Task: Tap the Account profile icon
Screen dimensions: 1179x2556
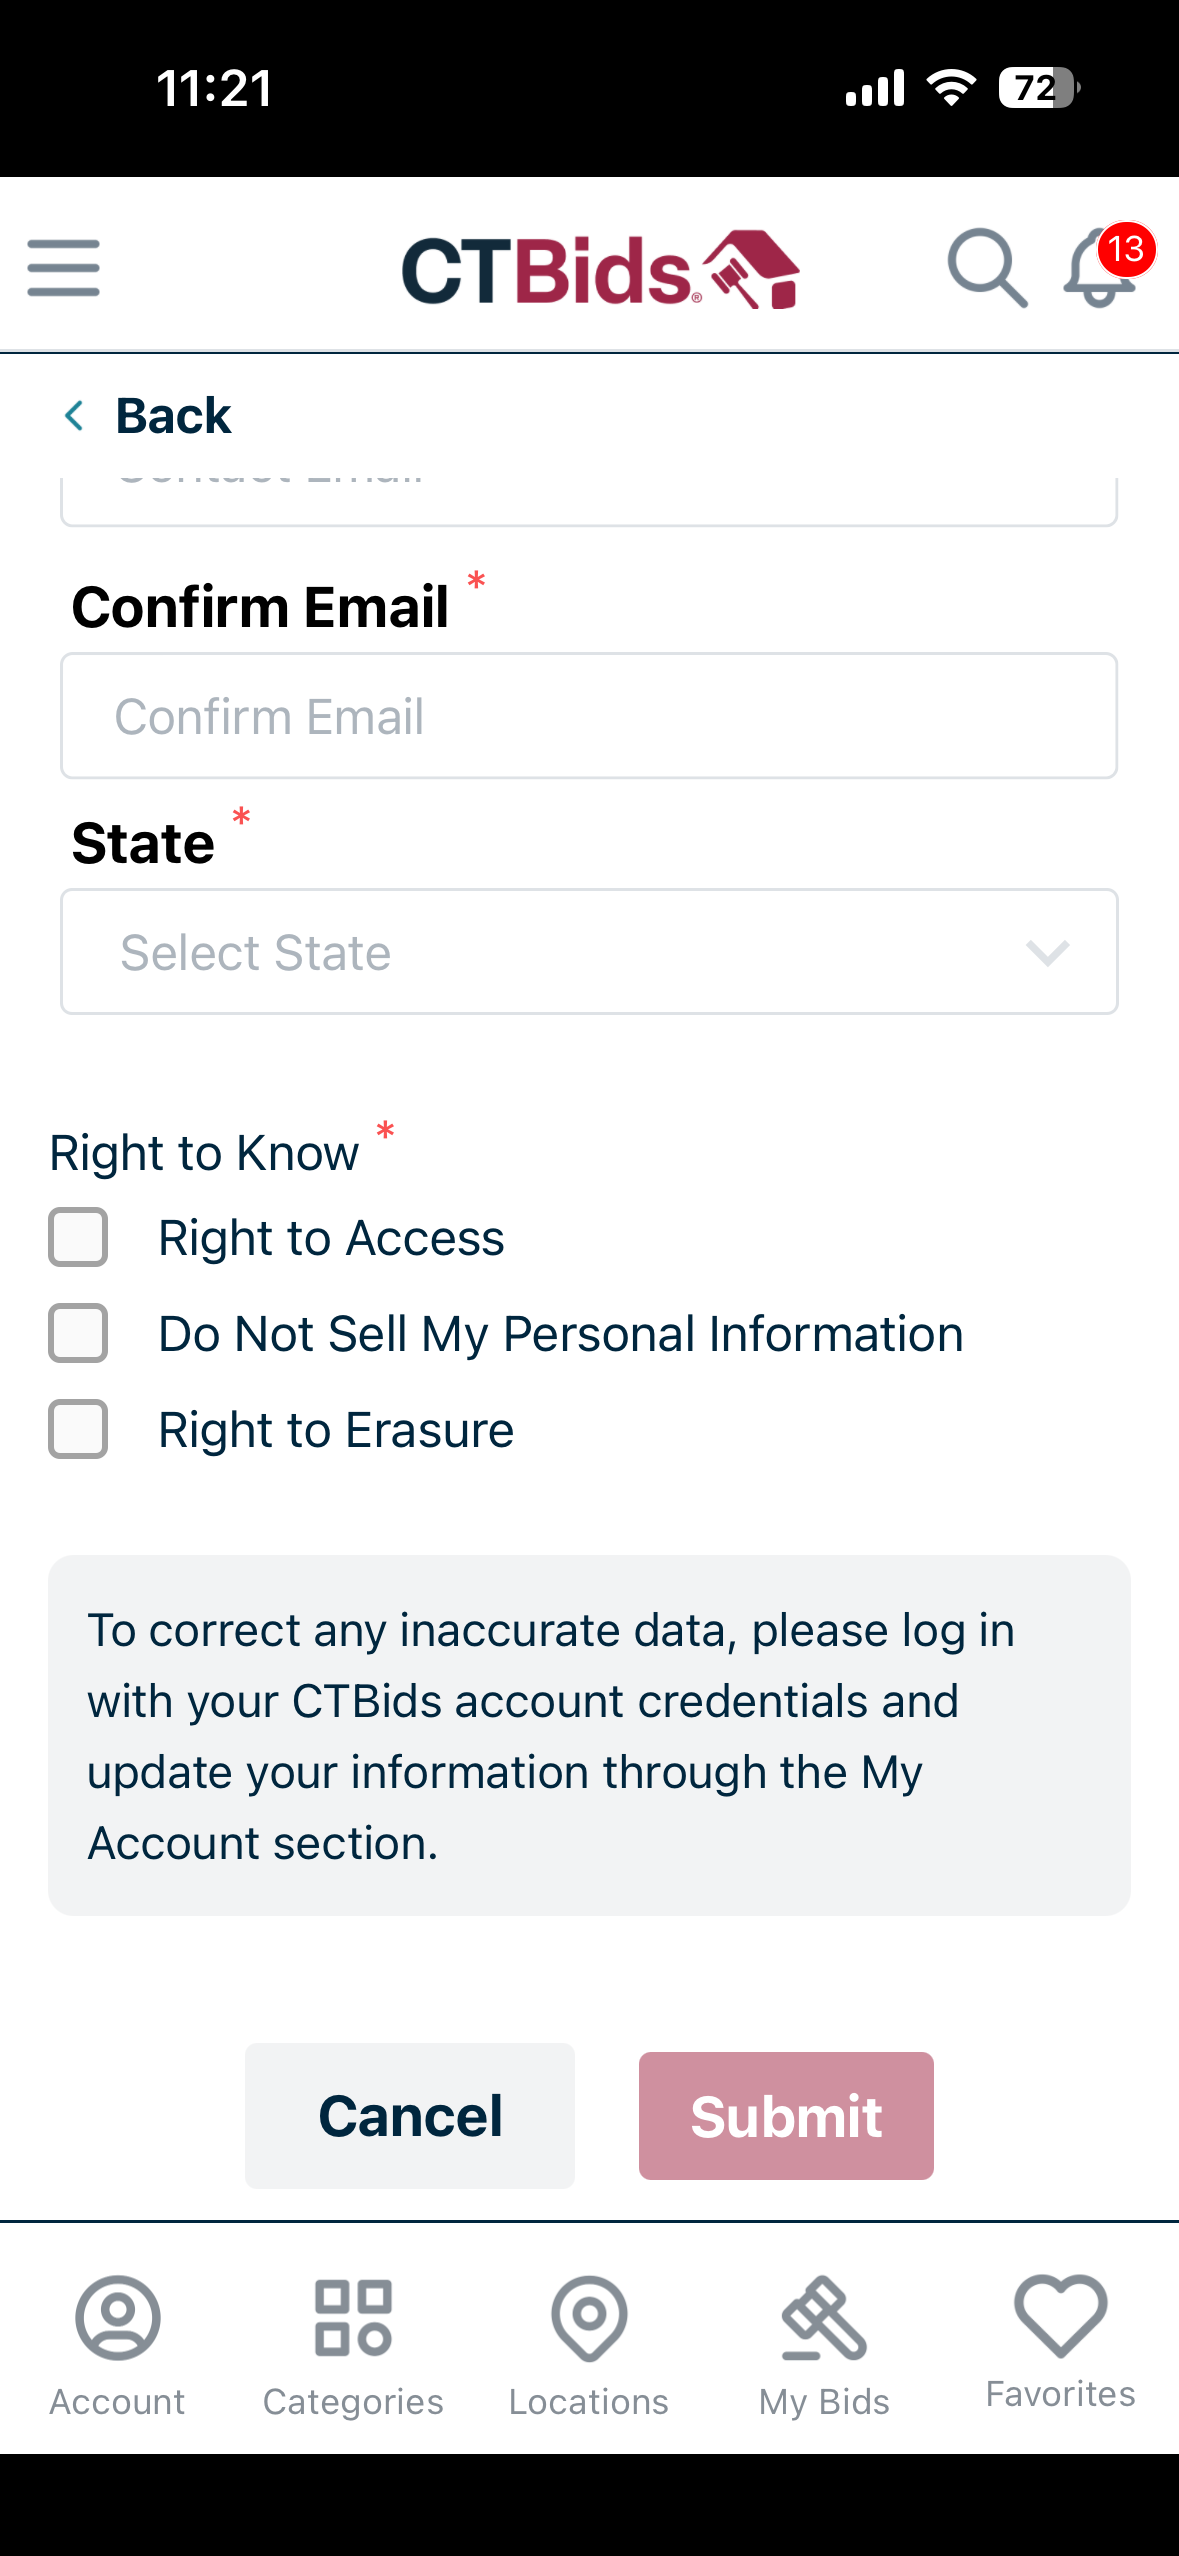Action: tap(117, 2320)
